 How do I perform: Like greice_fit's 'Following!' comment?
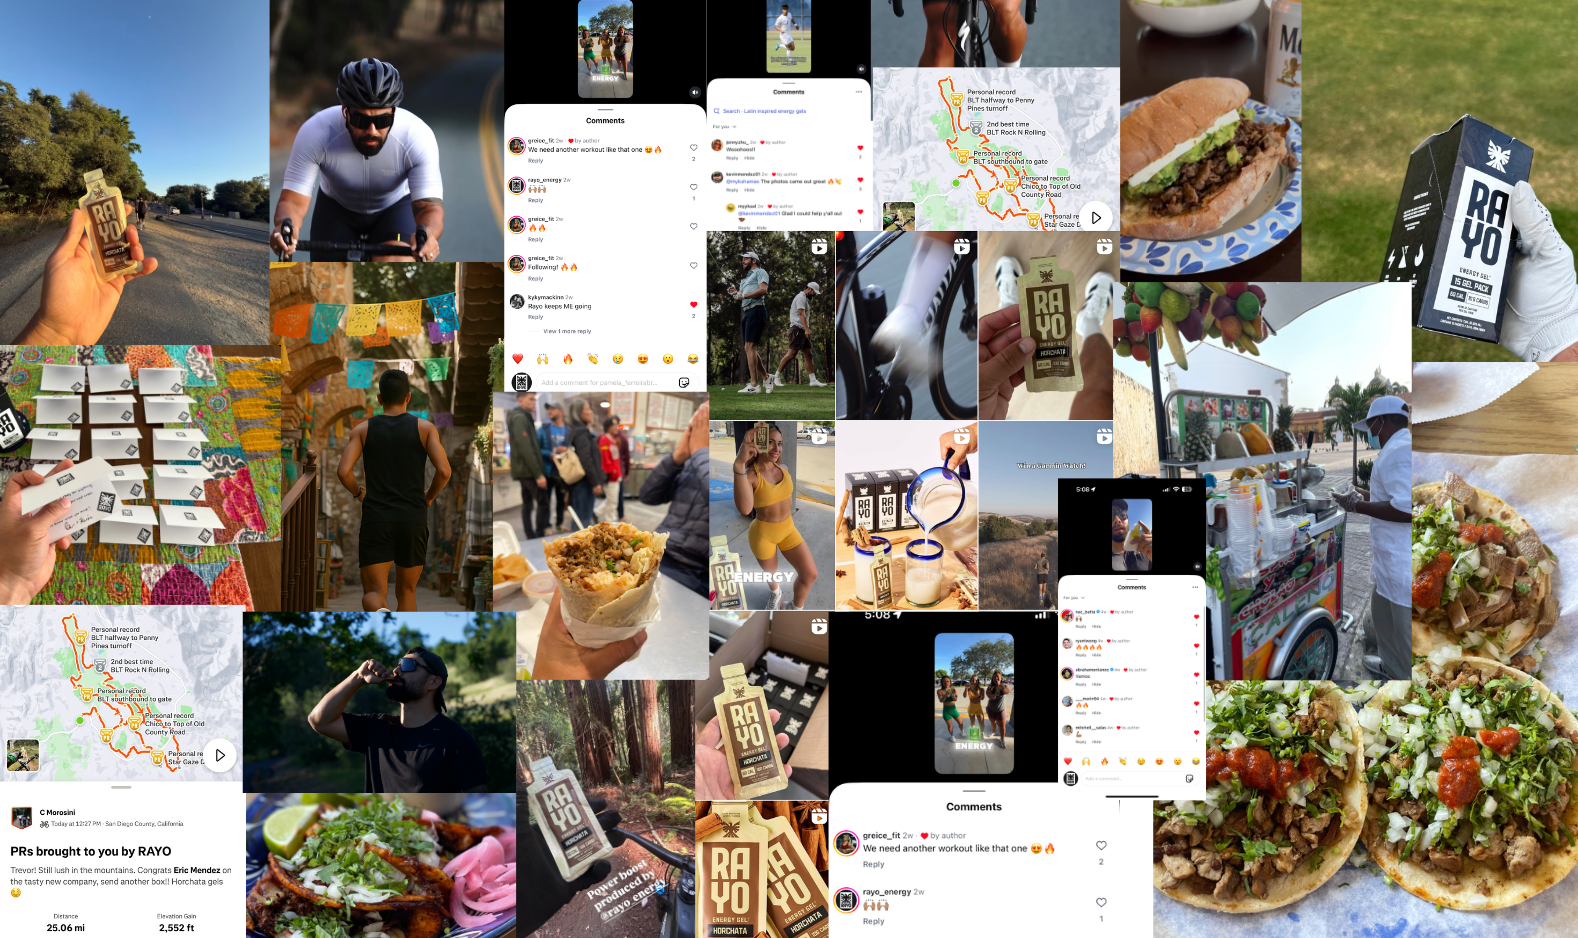coord(693,265)
